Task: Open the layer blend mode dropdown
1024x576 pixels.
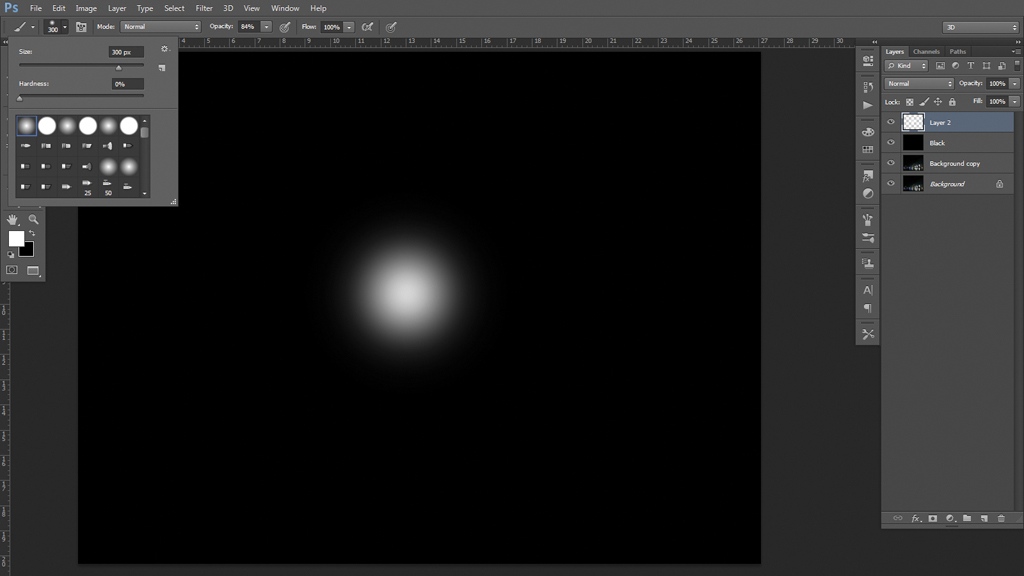Action: point(919,84)
